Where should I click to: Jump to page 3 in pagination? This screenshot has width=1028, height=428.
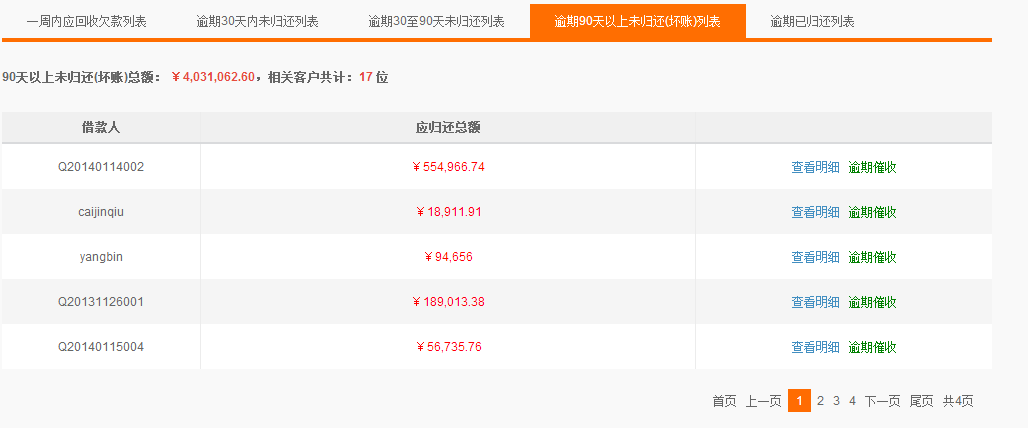pyautogui.click(x=836, y=401)
